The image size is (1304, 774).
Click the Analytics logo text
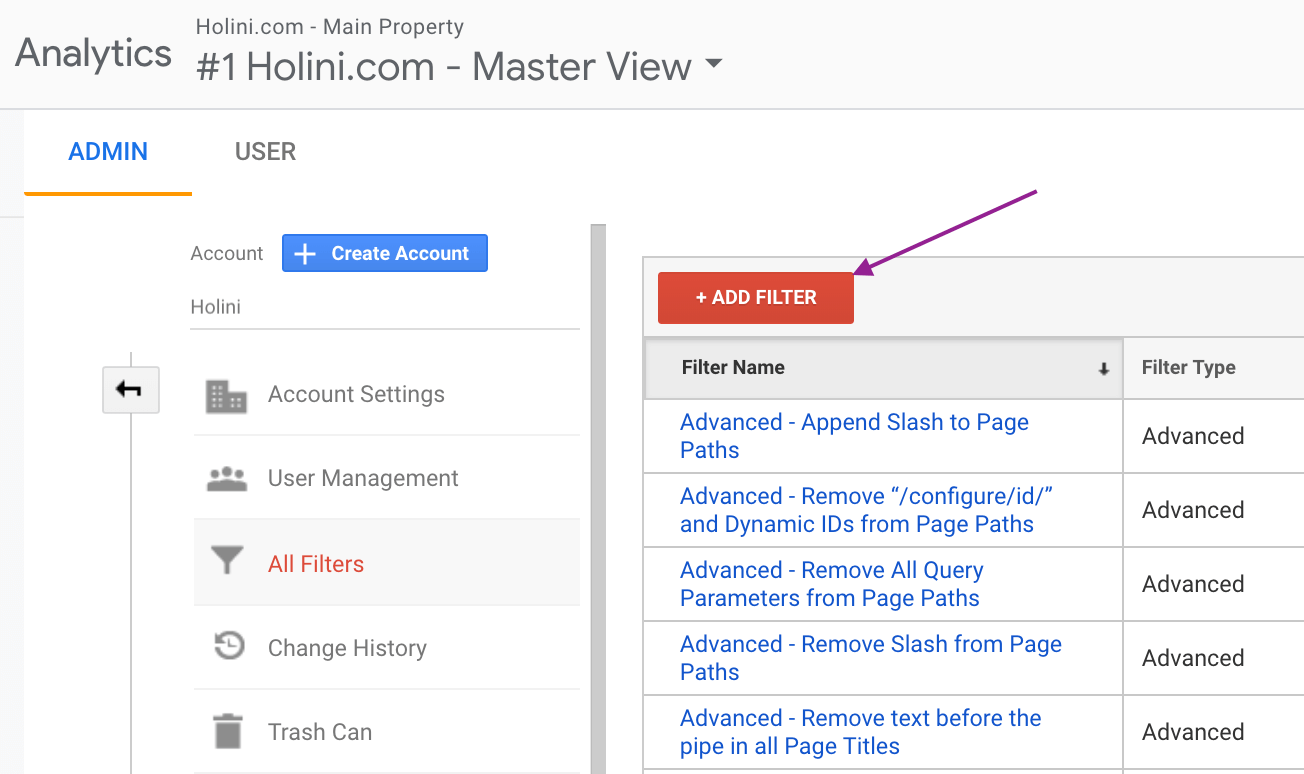(x=94, y=52)
